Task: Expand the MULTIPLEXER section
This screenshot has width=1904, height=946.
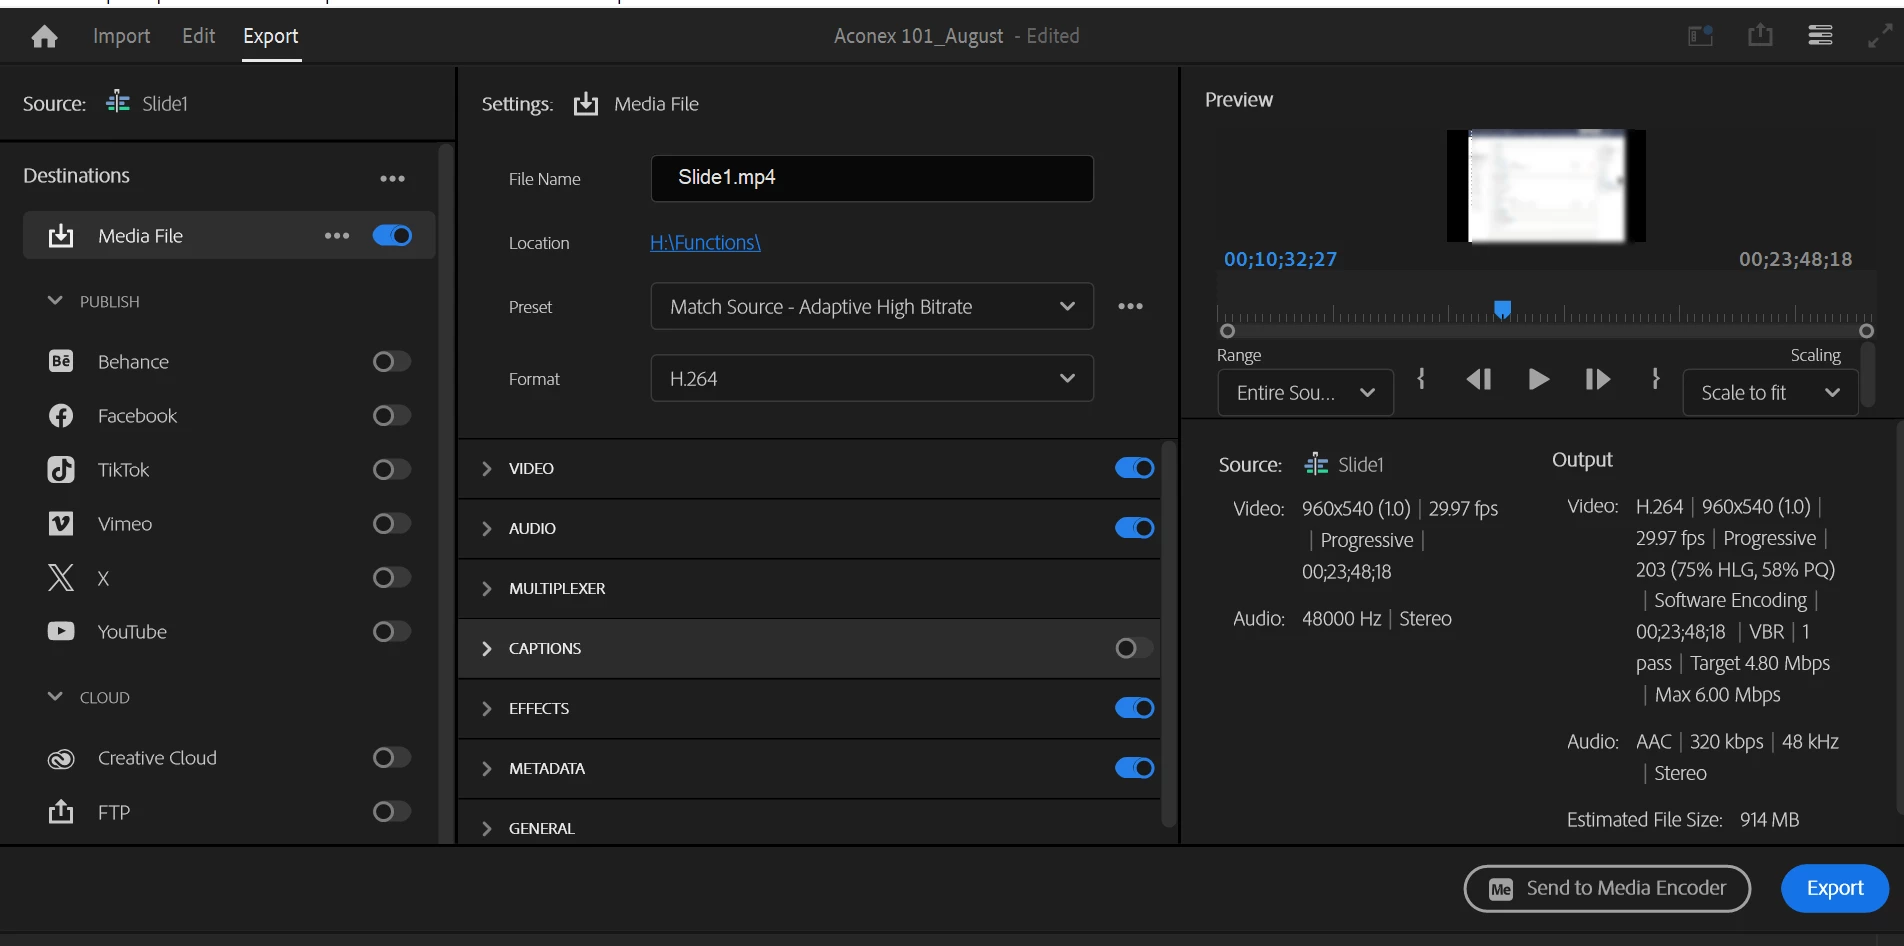Action: click(487, 588)
